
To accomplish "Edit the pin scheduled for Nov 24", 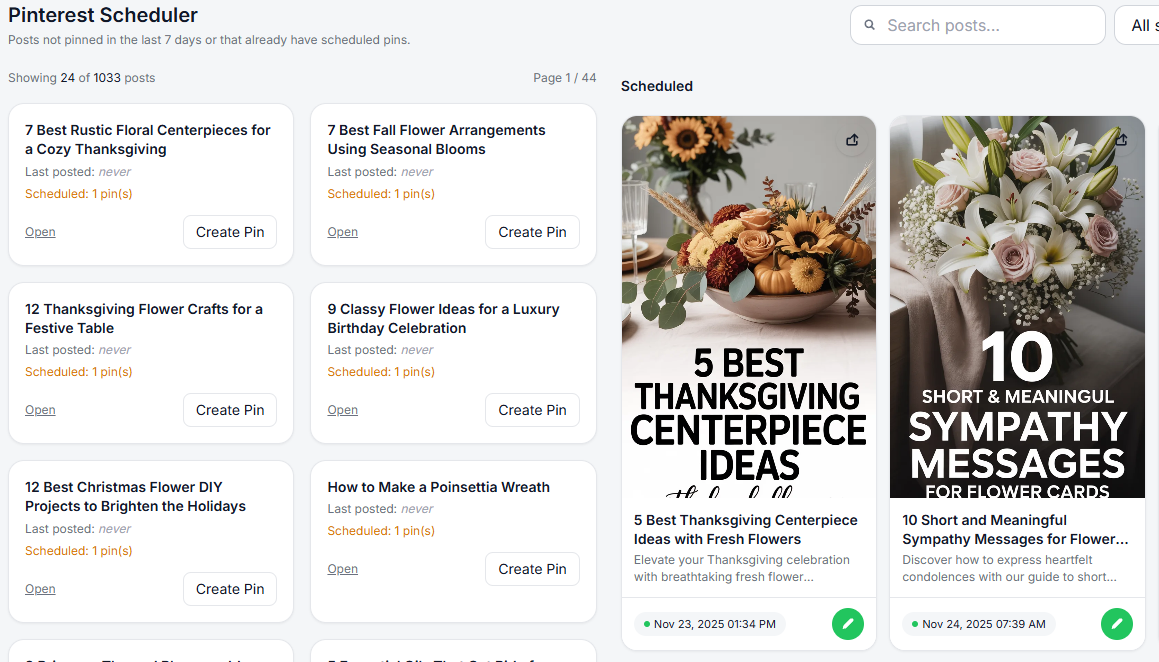I will point(1116,623).
